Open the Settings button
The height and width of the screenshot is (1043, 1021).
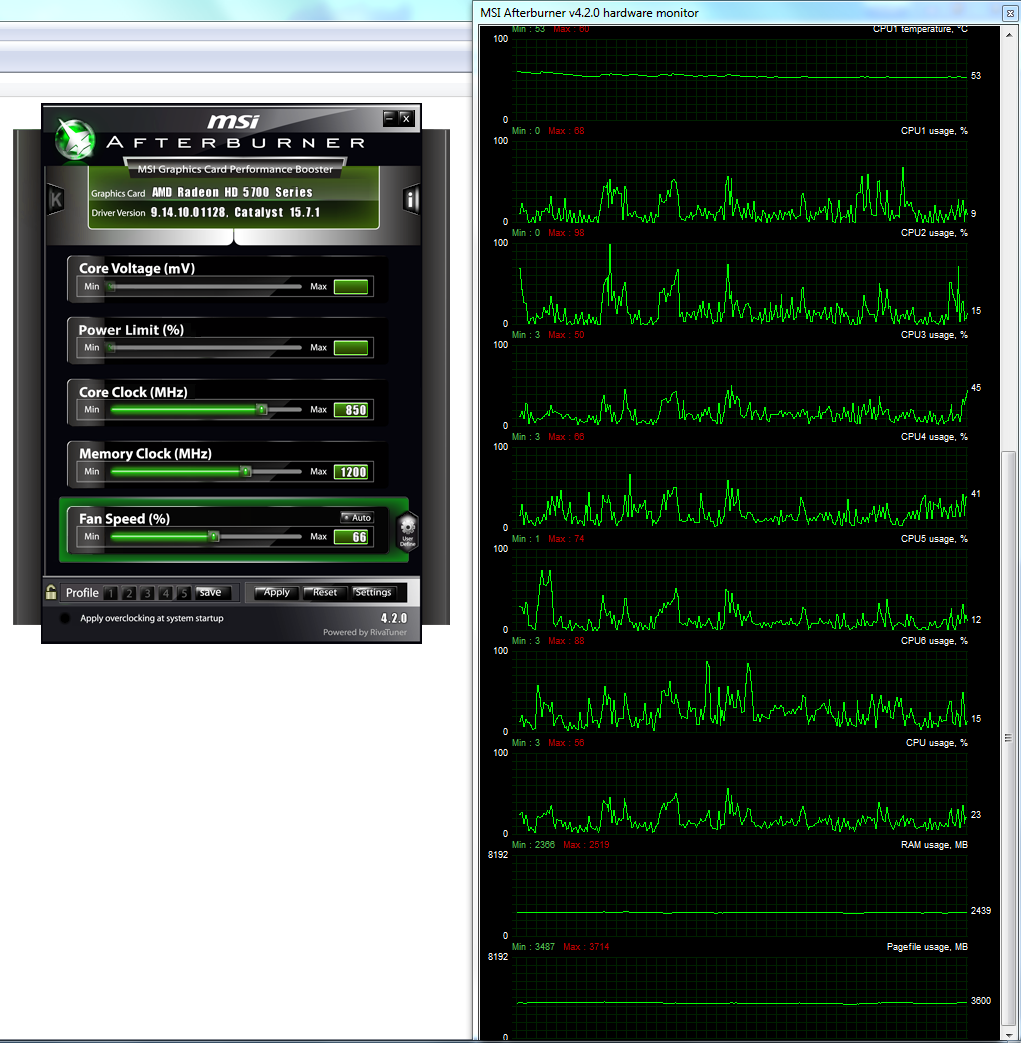373,593
